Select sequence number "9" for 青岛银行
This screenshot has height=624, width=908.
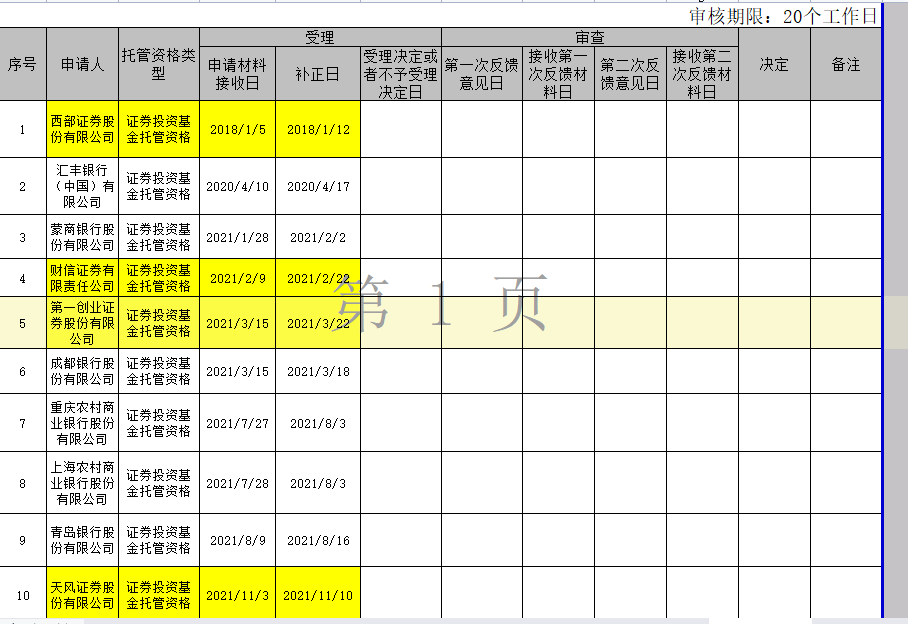[23, 540]
